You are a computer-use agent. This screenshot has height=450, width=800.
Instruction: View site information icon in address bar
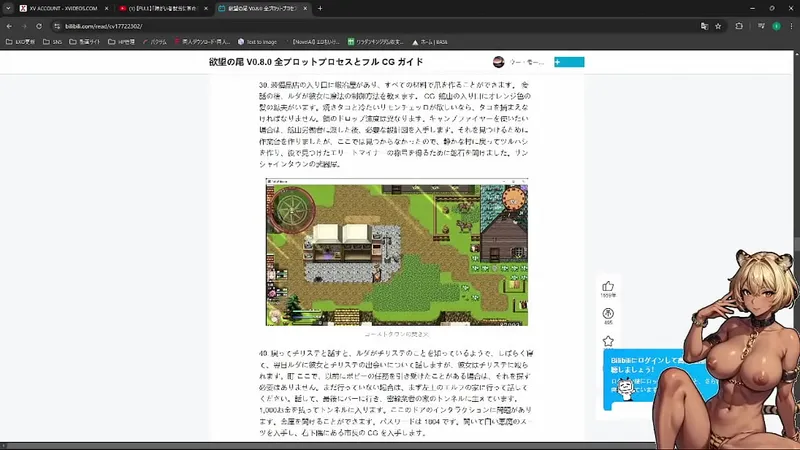57,26
